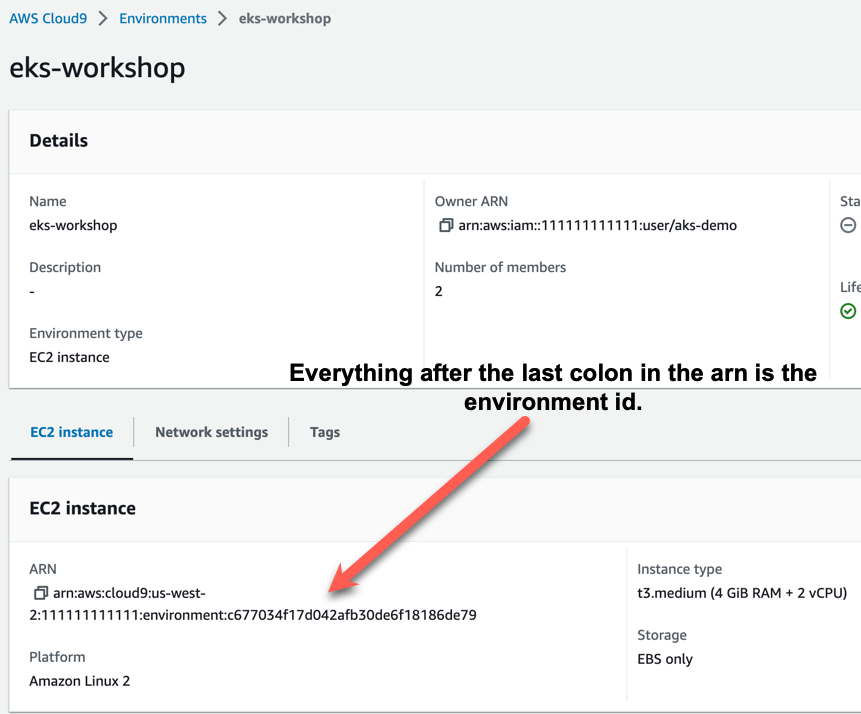Click the eks-workshop page heading

(x=97, y=68)
